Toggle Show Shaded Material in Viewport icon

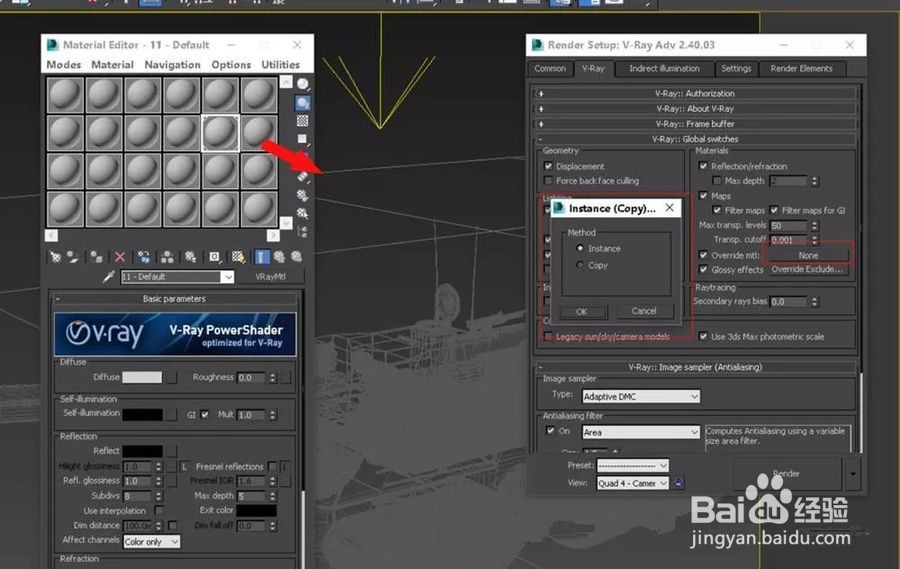point(238,257)
